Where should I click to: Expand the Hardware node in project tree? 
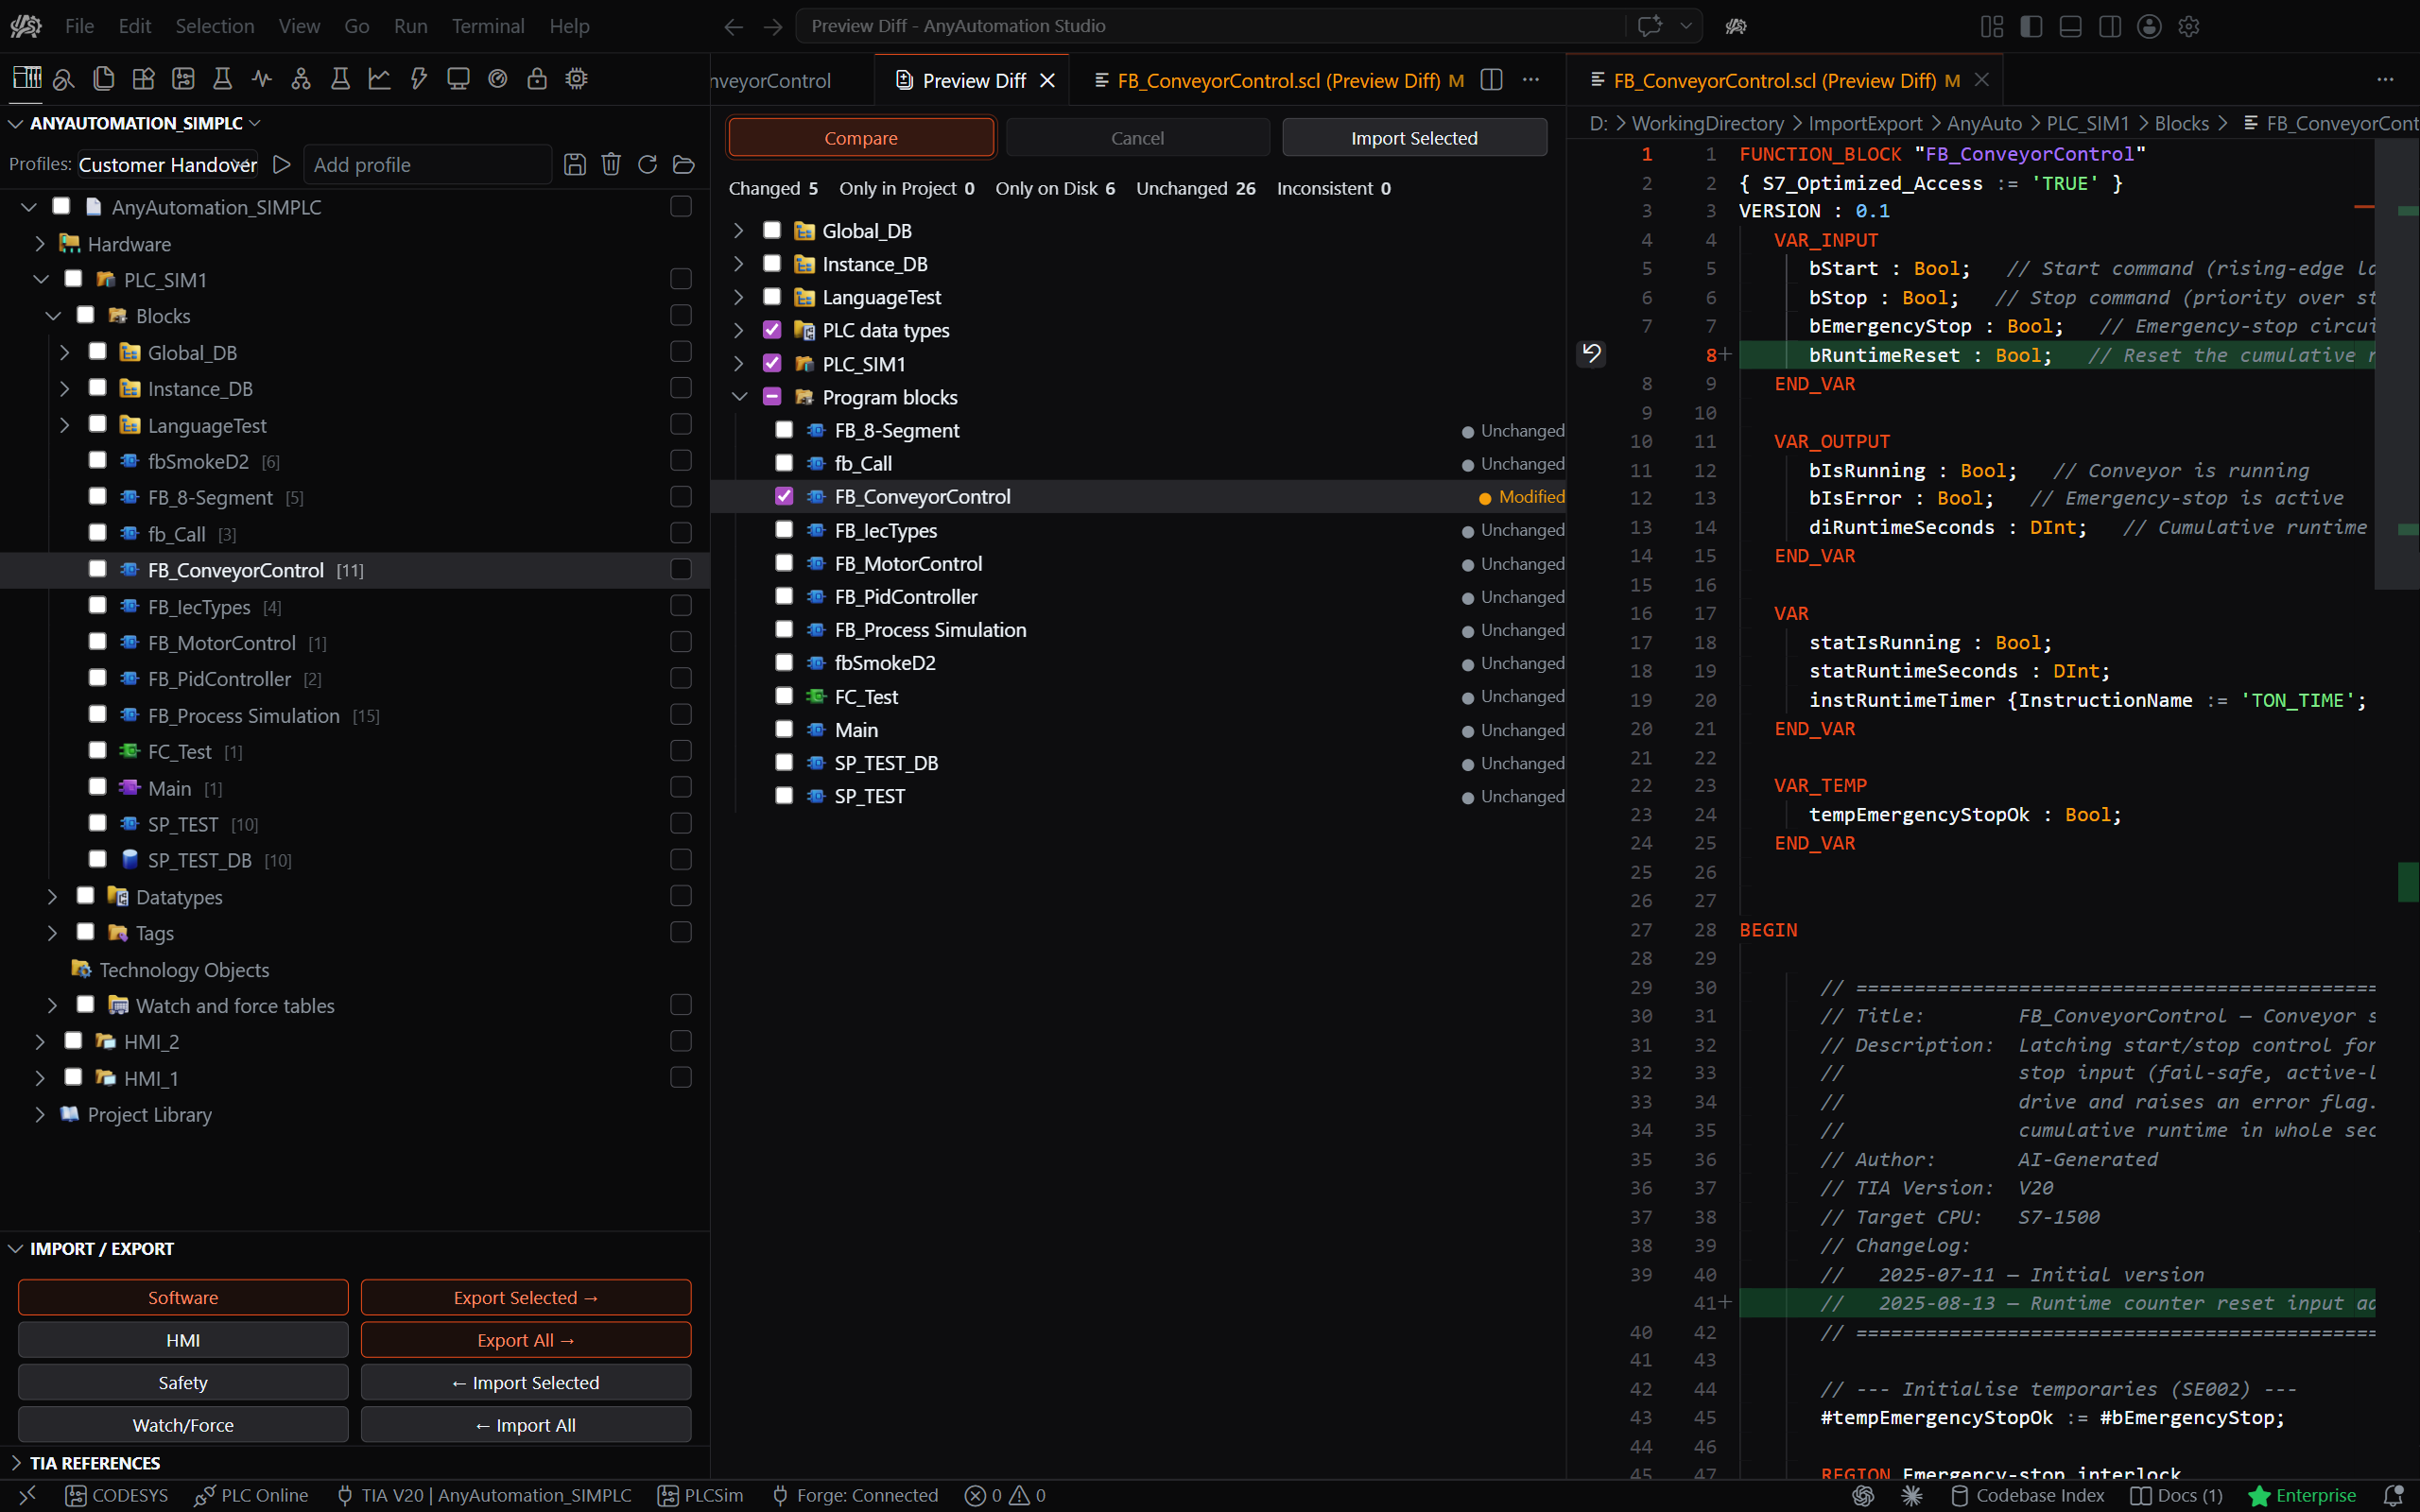tap(40, 243)
